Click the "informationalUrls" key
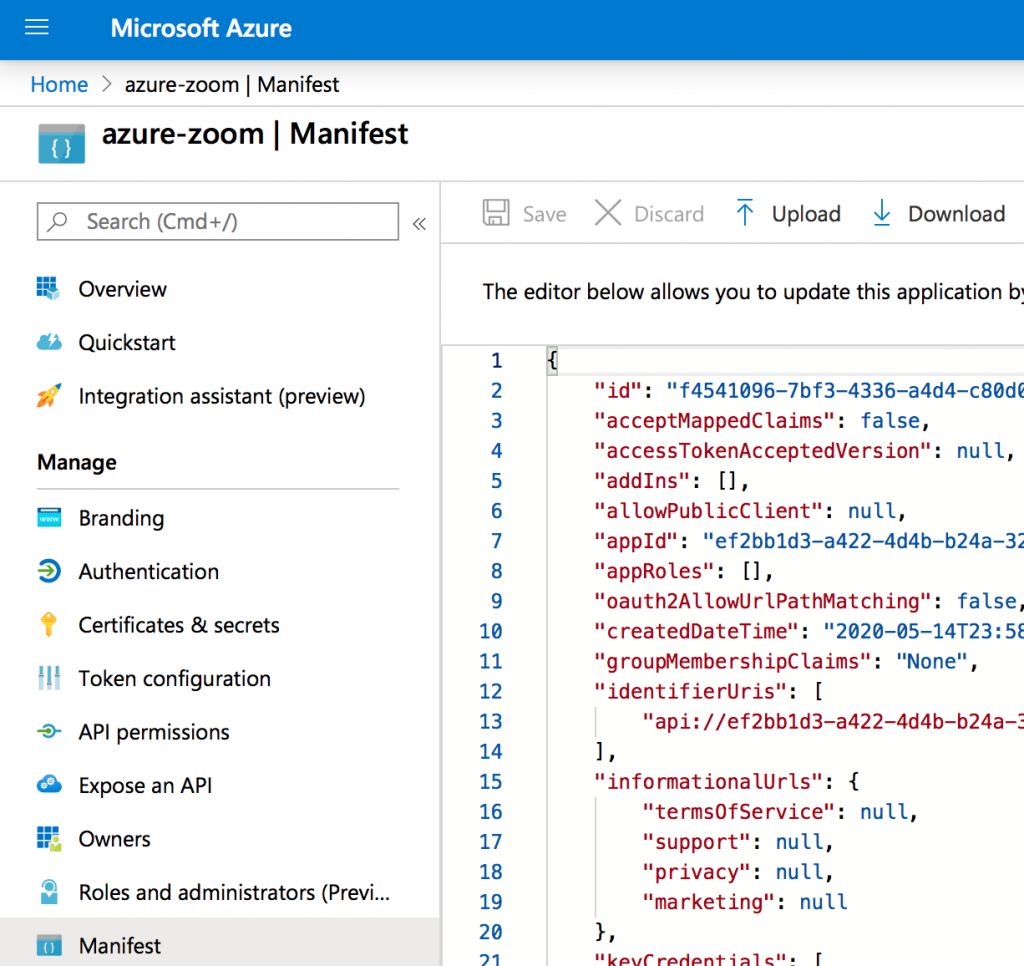The image size is (1024, 966). pos(708,781)
